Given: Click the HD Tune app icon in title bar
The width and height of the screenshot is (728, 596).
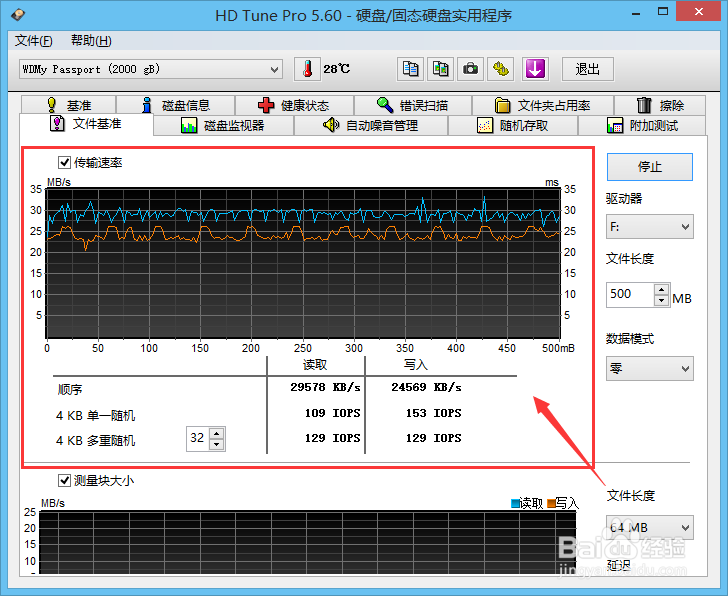Looking at the screenshot, I should point(18,15).
